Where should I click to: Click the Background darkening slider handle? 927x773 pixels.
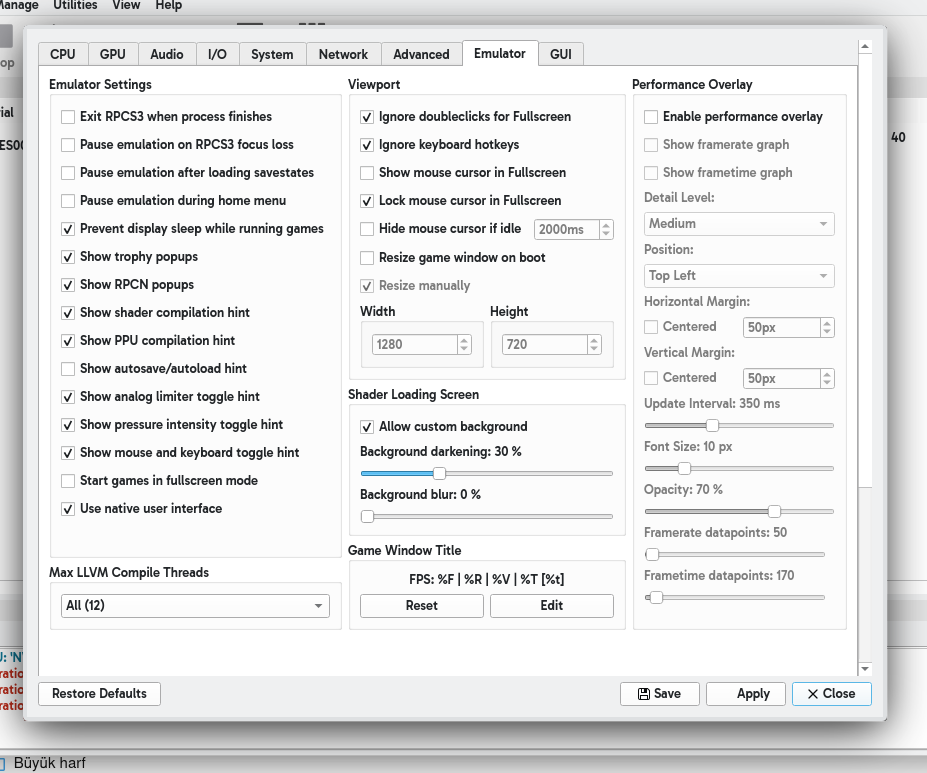point(439,473)
